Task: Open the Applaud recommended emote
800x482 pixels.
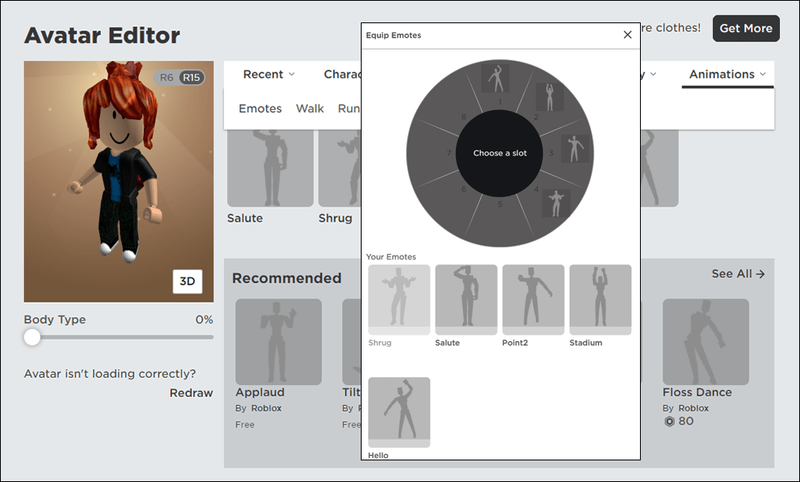Action: coord(279,342)
